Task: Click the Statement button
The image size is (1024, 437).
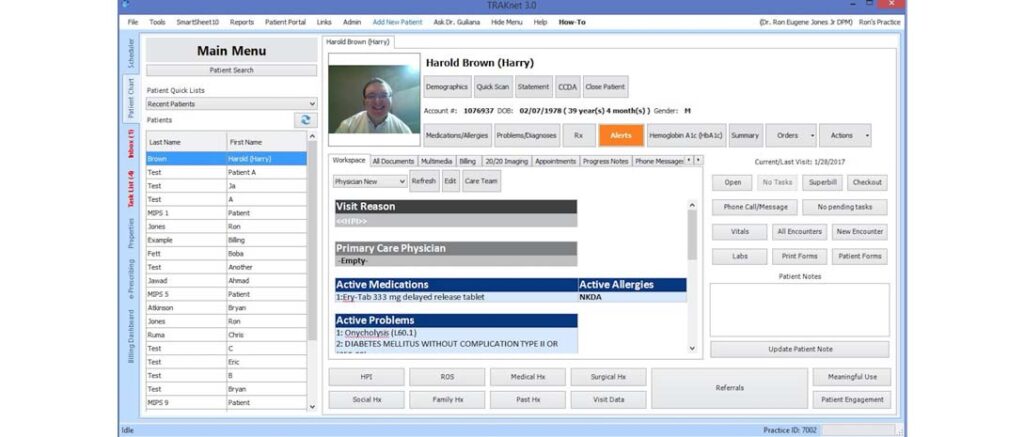Action: [x=534, y=86]
